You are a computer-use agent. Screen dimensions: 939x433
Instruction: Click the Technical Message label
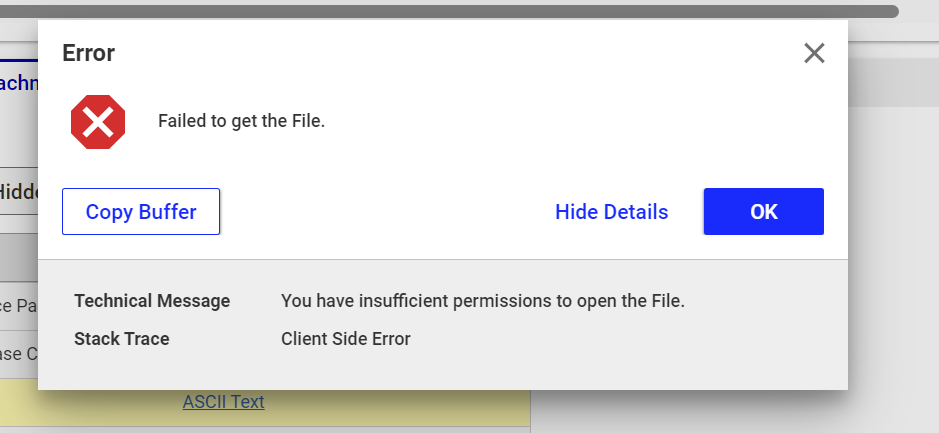click(x=152, y=301)
